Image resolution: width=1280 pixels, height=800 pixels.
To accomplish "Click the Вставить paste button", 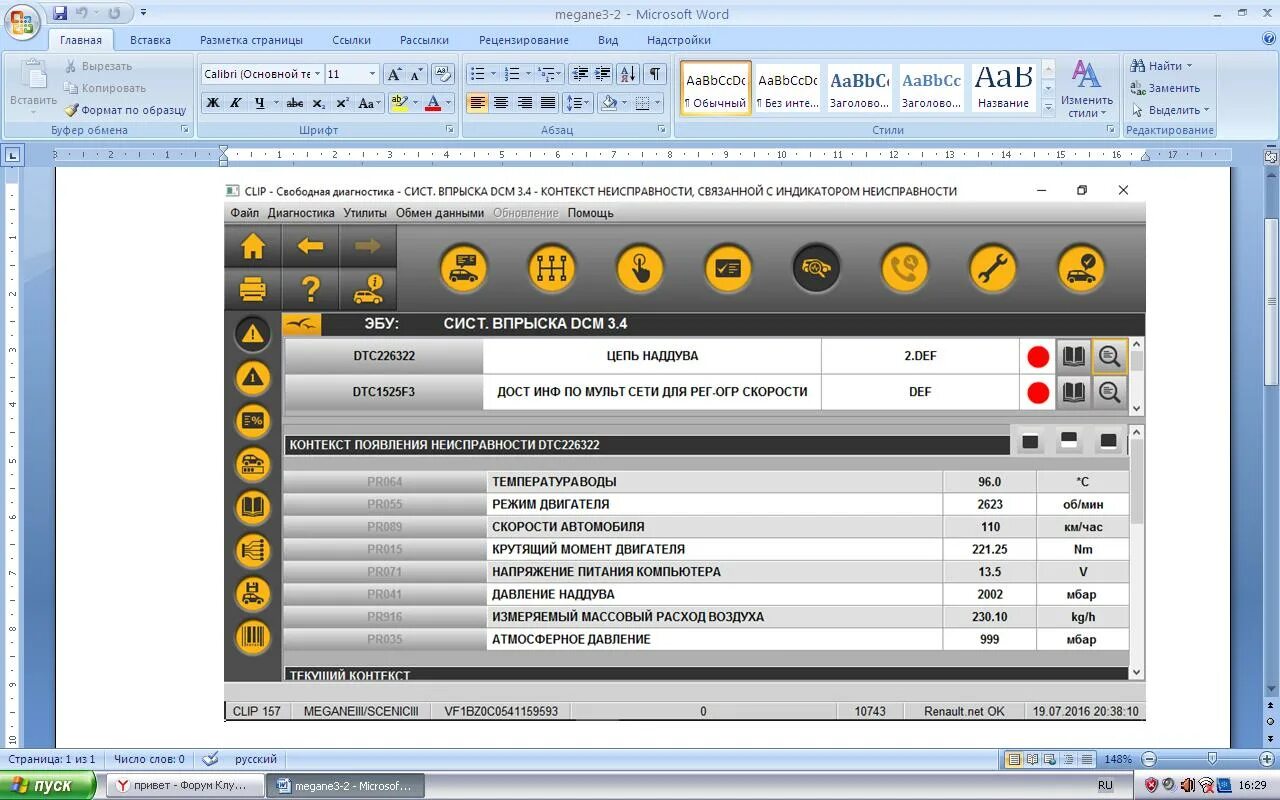I will pyautogui.click(x=33, y=85).
